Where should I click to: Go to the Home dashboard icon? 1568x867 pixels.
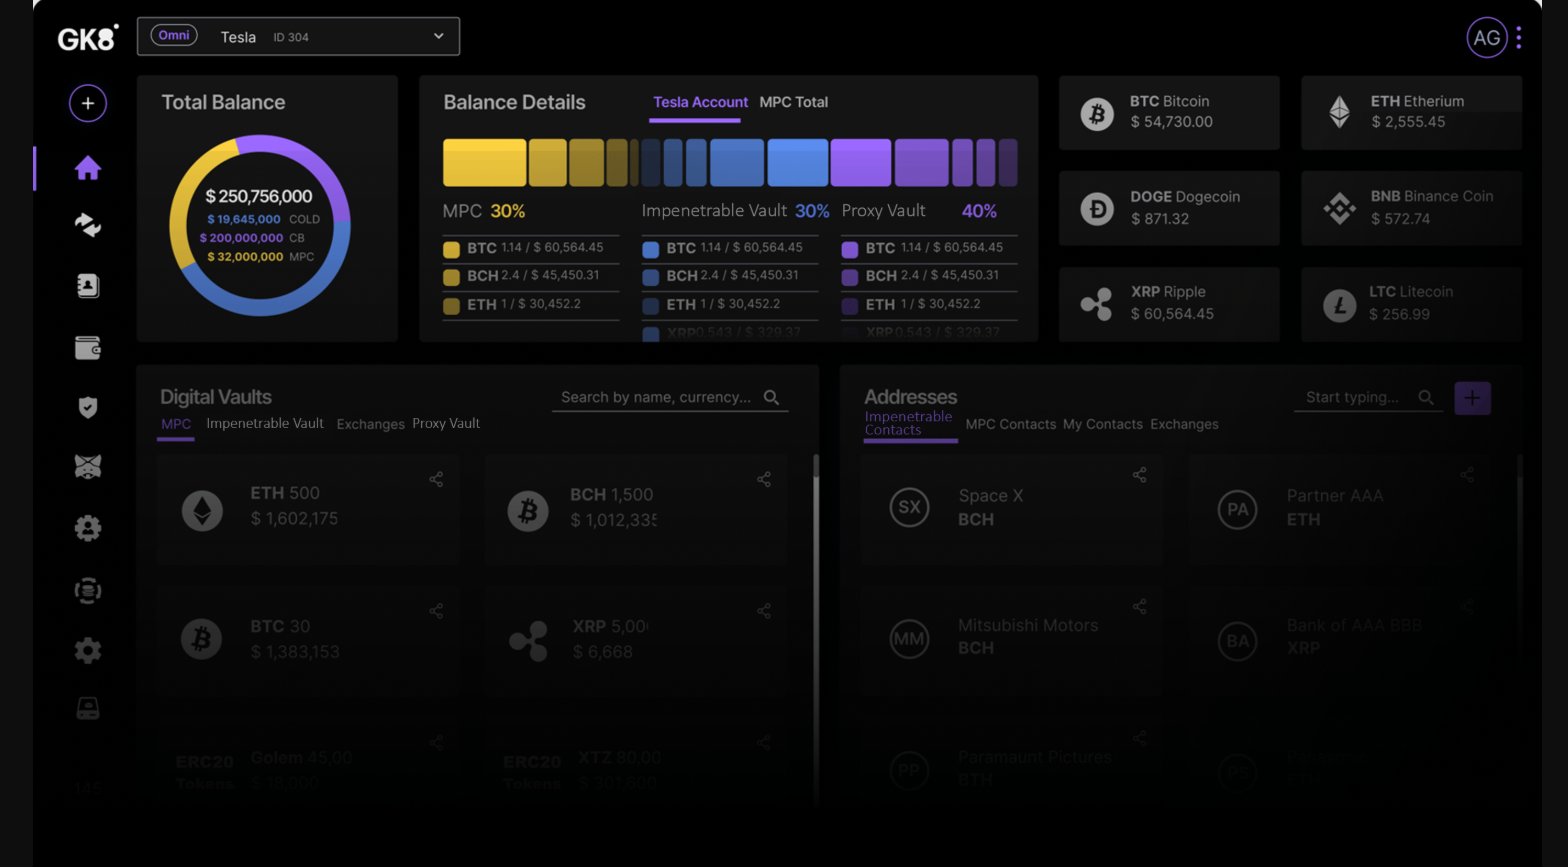88,168
